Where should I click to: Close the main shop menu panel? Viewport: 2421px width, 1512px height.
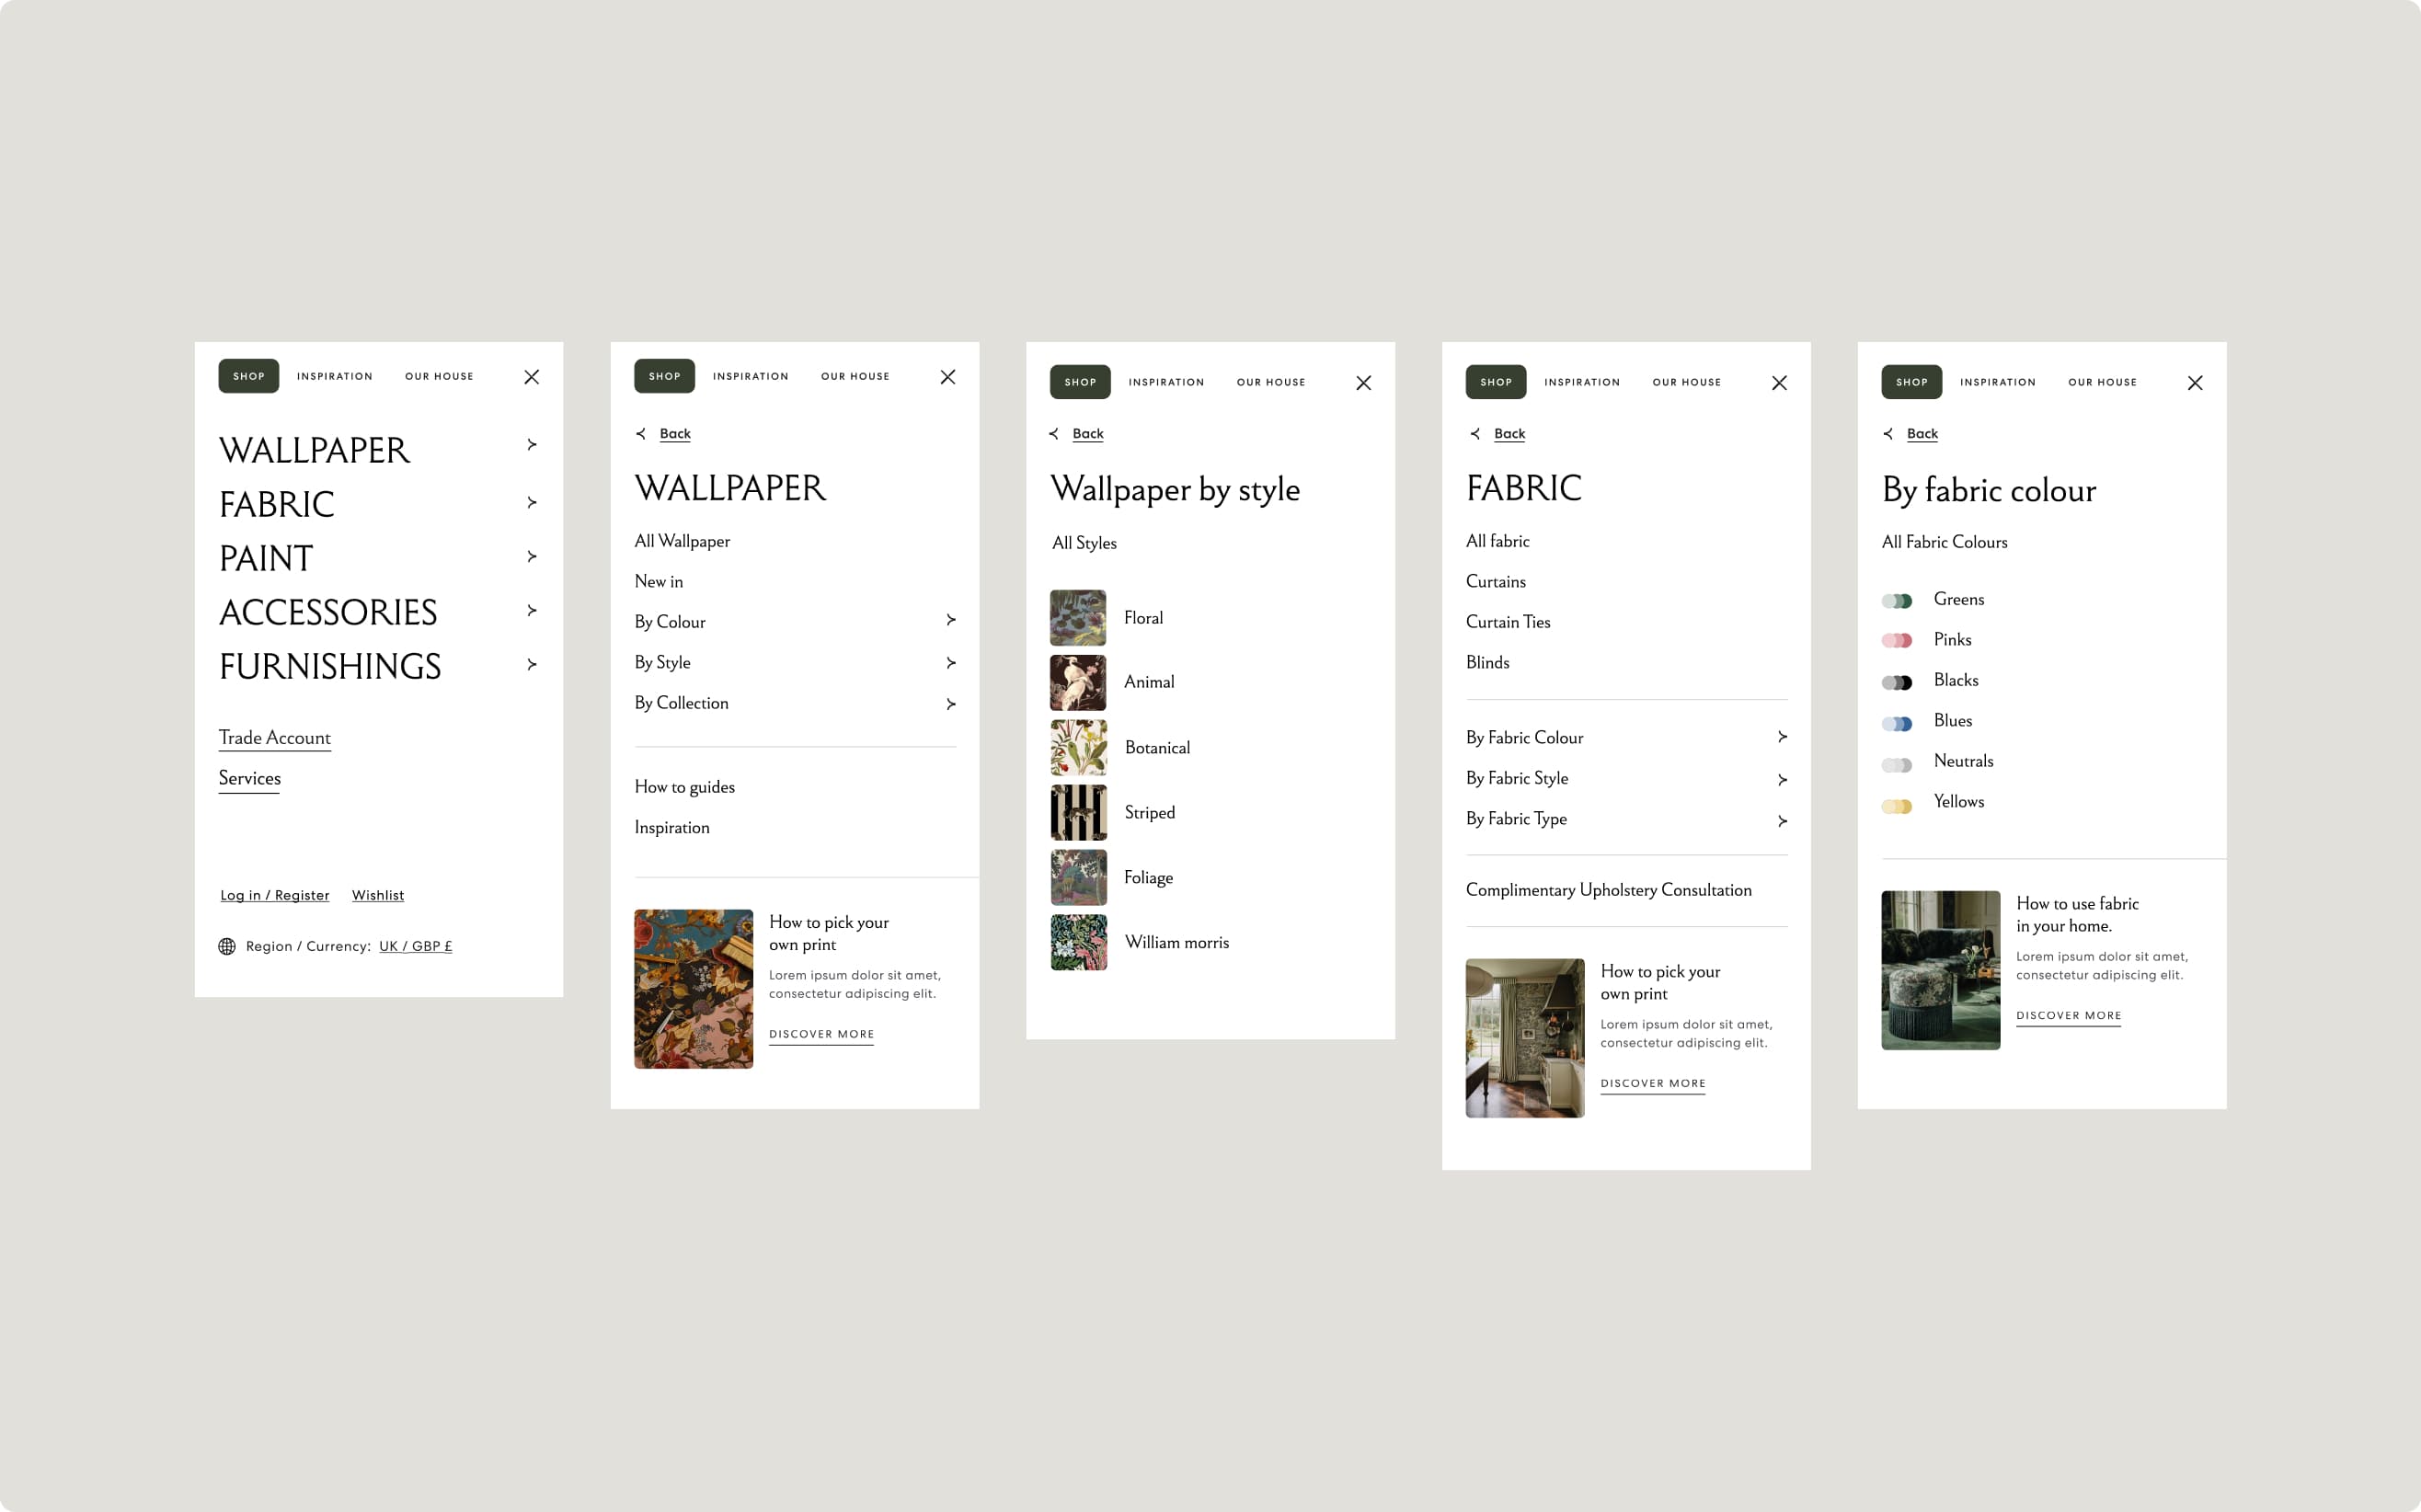tap(532, 377)
